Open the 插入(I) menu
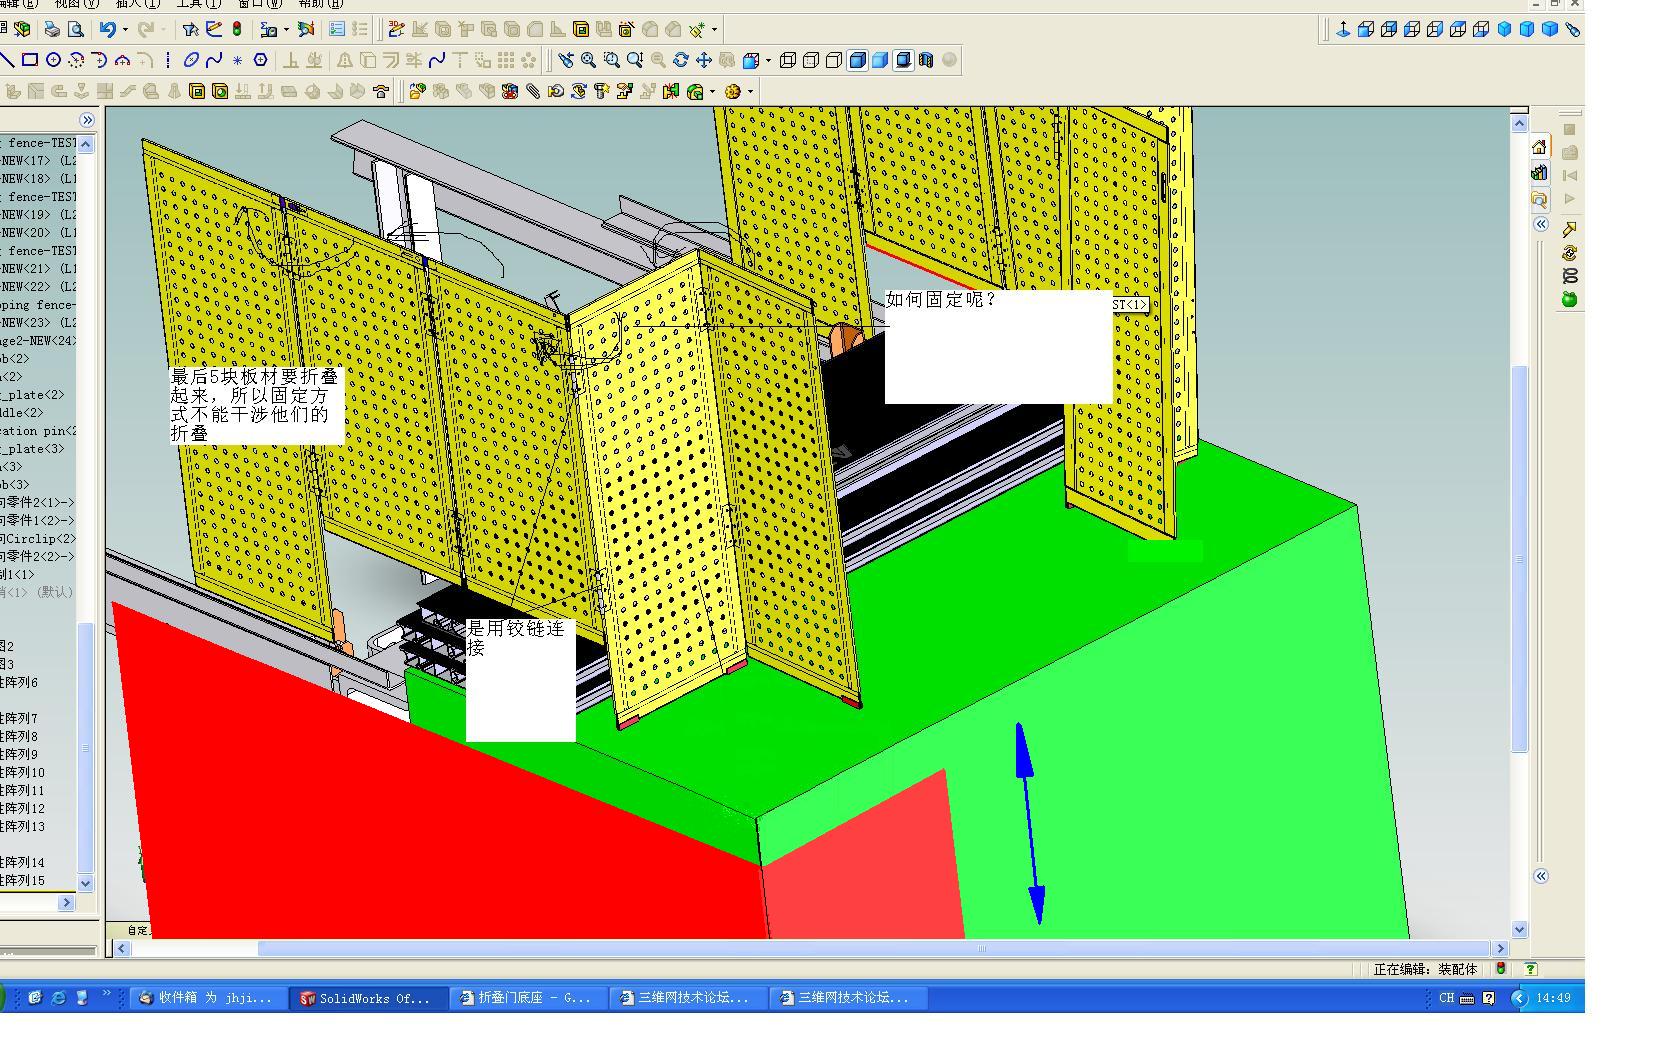Viewport: 1680px width, 1050px height. tap(137, 4)
